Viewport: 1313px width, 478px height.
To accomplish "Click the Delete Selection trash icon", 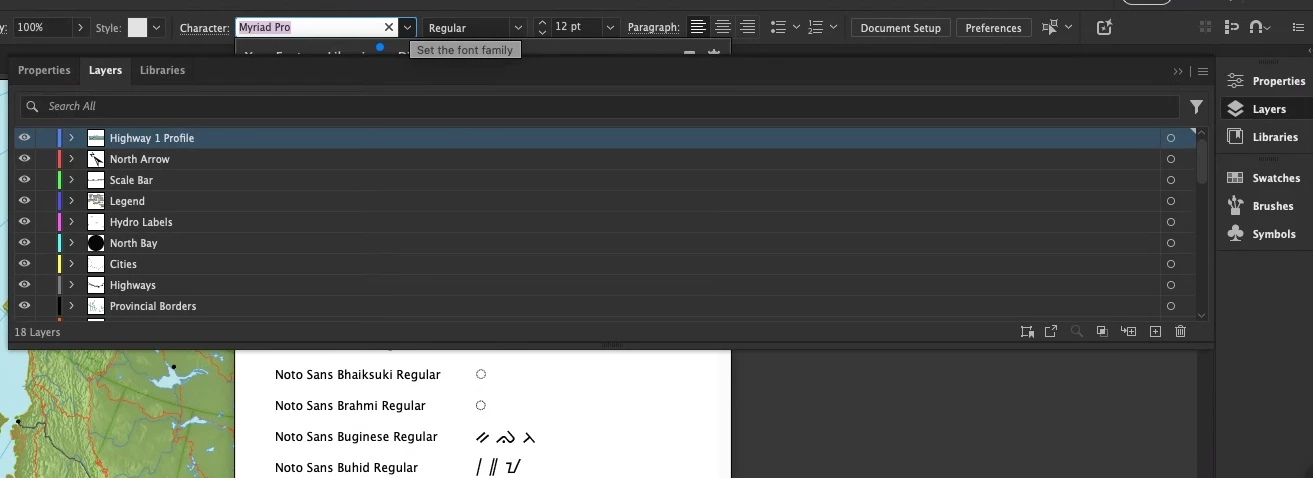I will [x=1181, y=331].
